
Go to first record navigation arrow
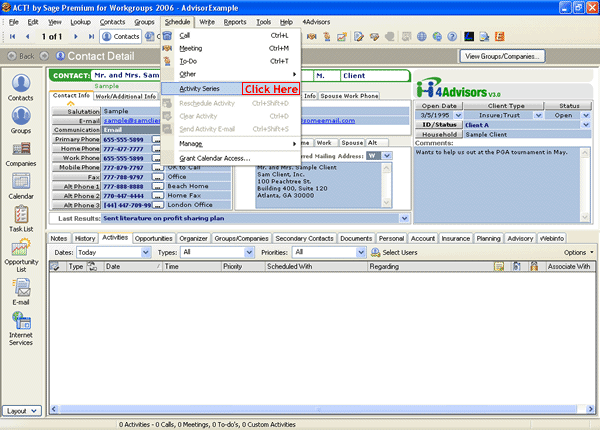click(12, 36)
